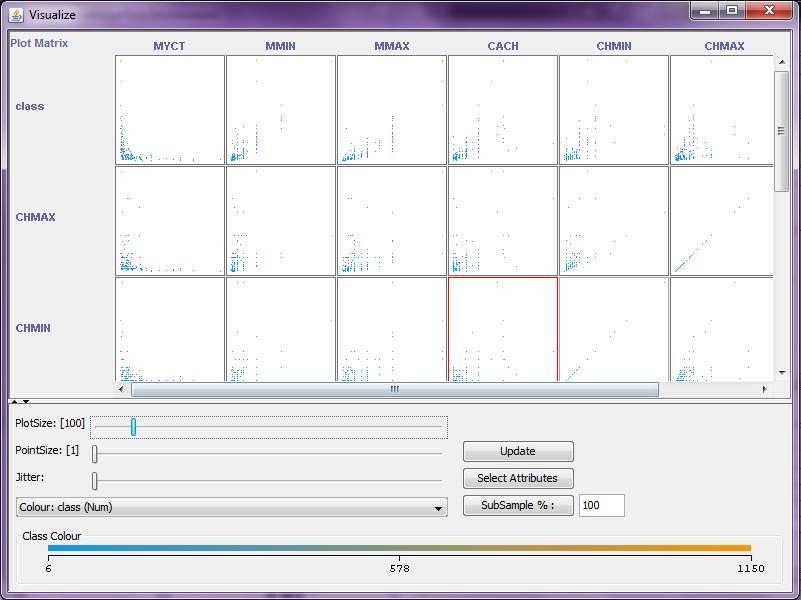Screen dimensions: 801x600
Task: Click the 1150 maximum value on colour scale
Action: click(751, 568)
